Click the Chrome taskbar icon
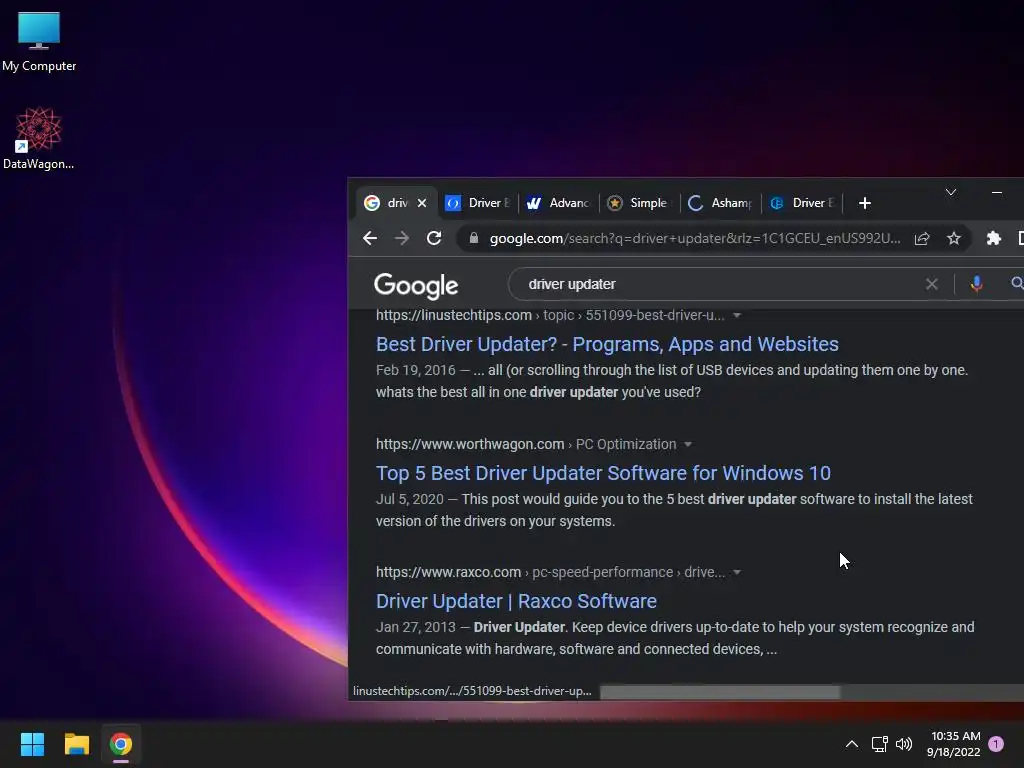The width and height of the screenshot is (1024, 768). pos(121,744)
